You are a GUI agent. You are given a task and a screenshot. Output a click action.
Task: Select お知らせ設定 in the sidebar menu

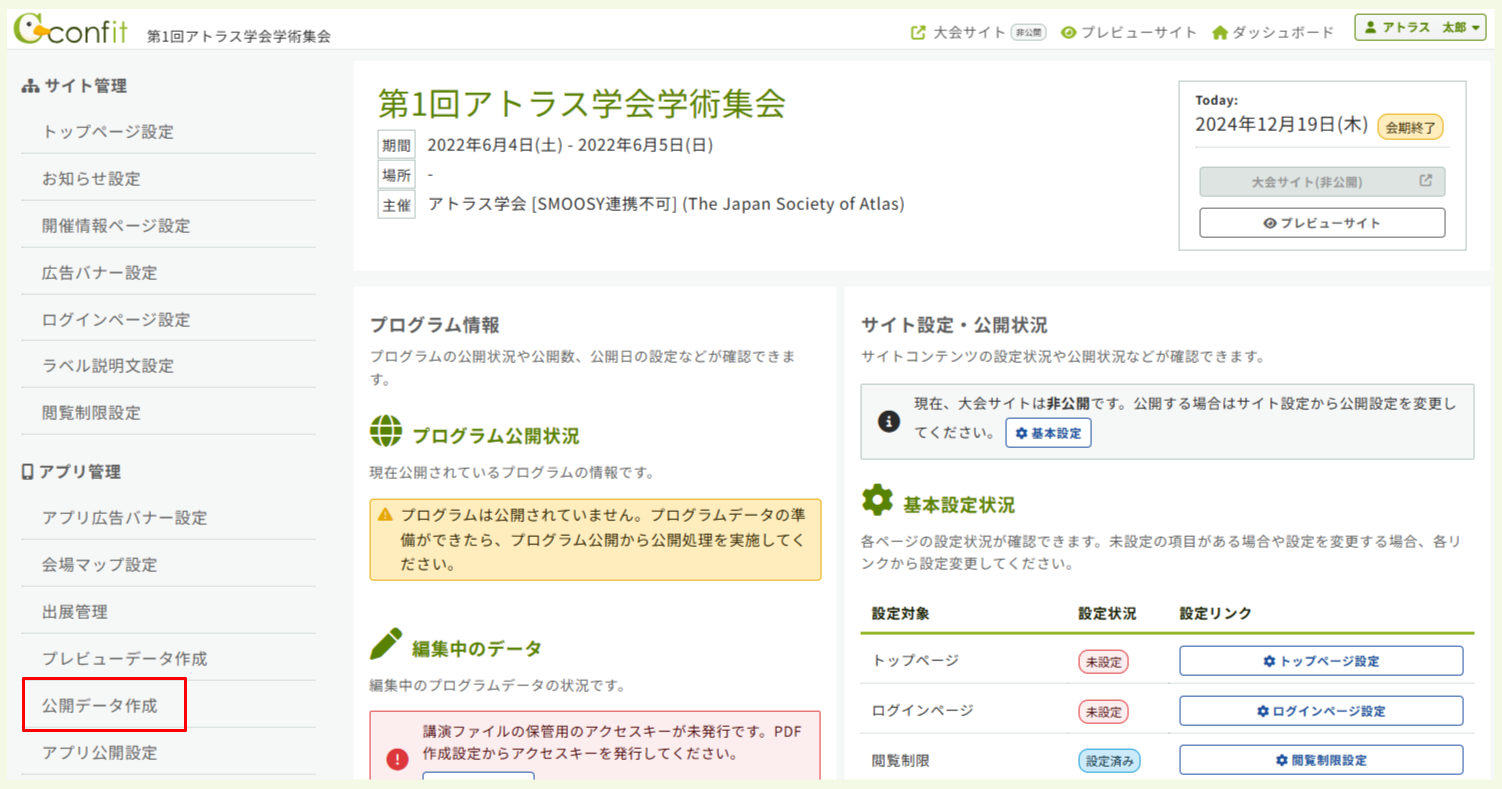pyautogui.click(x=90, y=178)
